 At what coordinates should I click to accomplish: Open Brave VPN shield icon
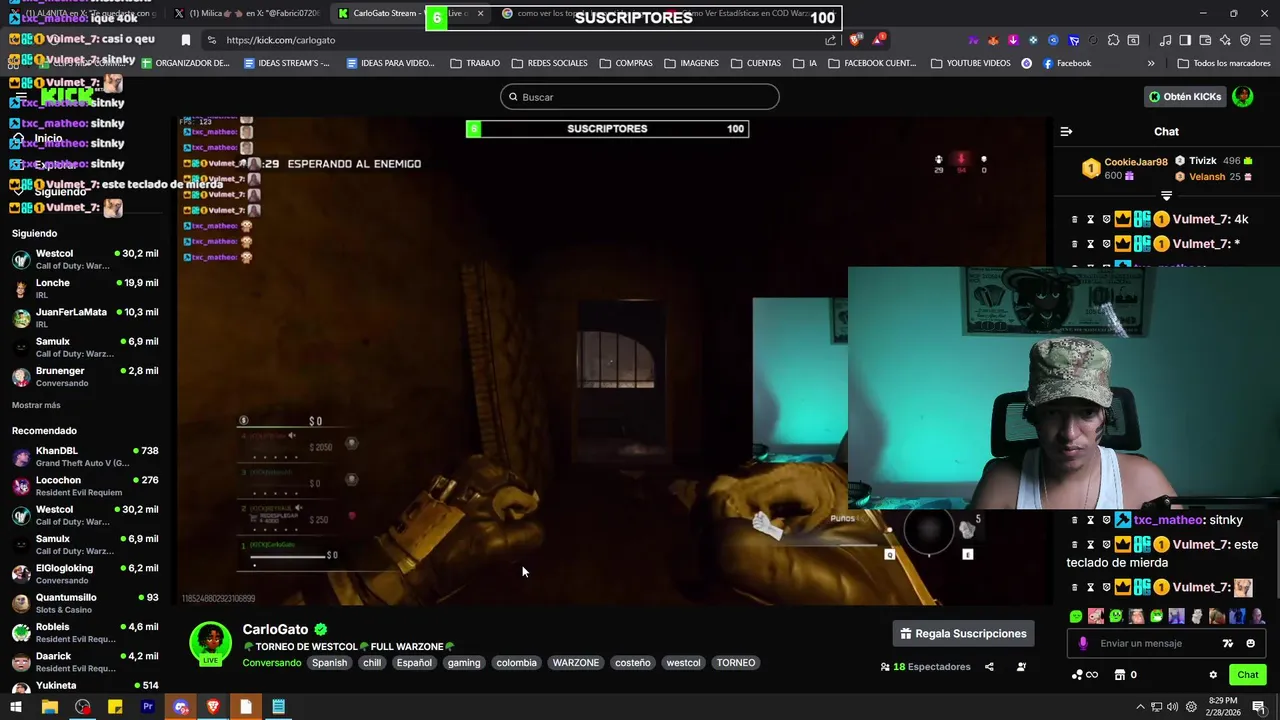(x=1245, y=40)
